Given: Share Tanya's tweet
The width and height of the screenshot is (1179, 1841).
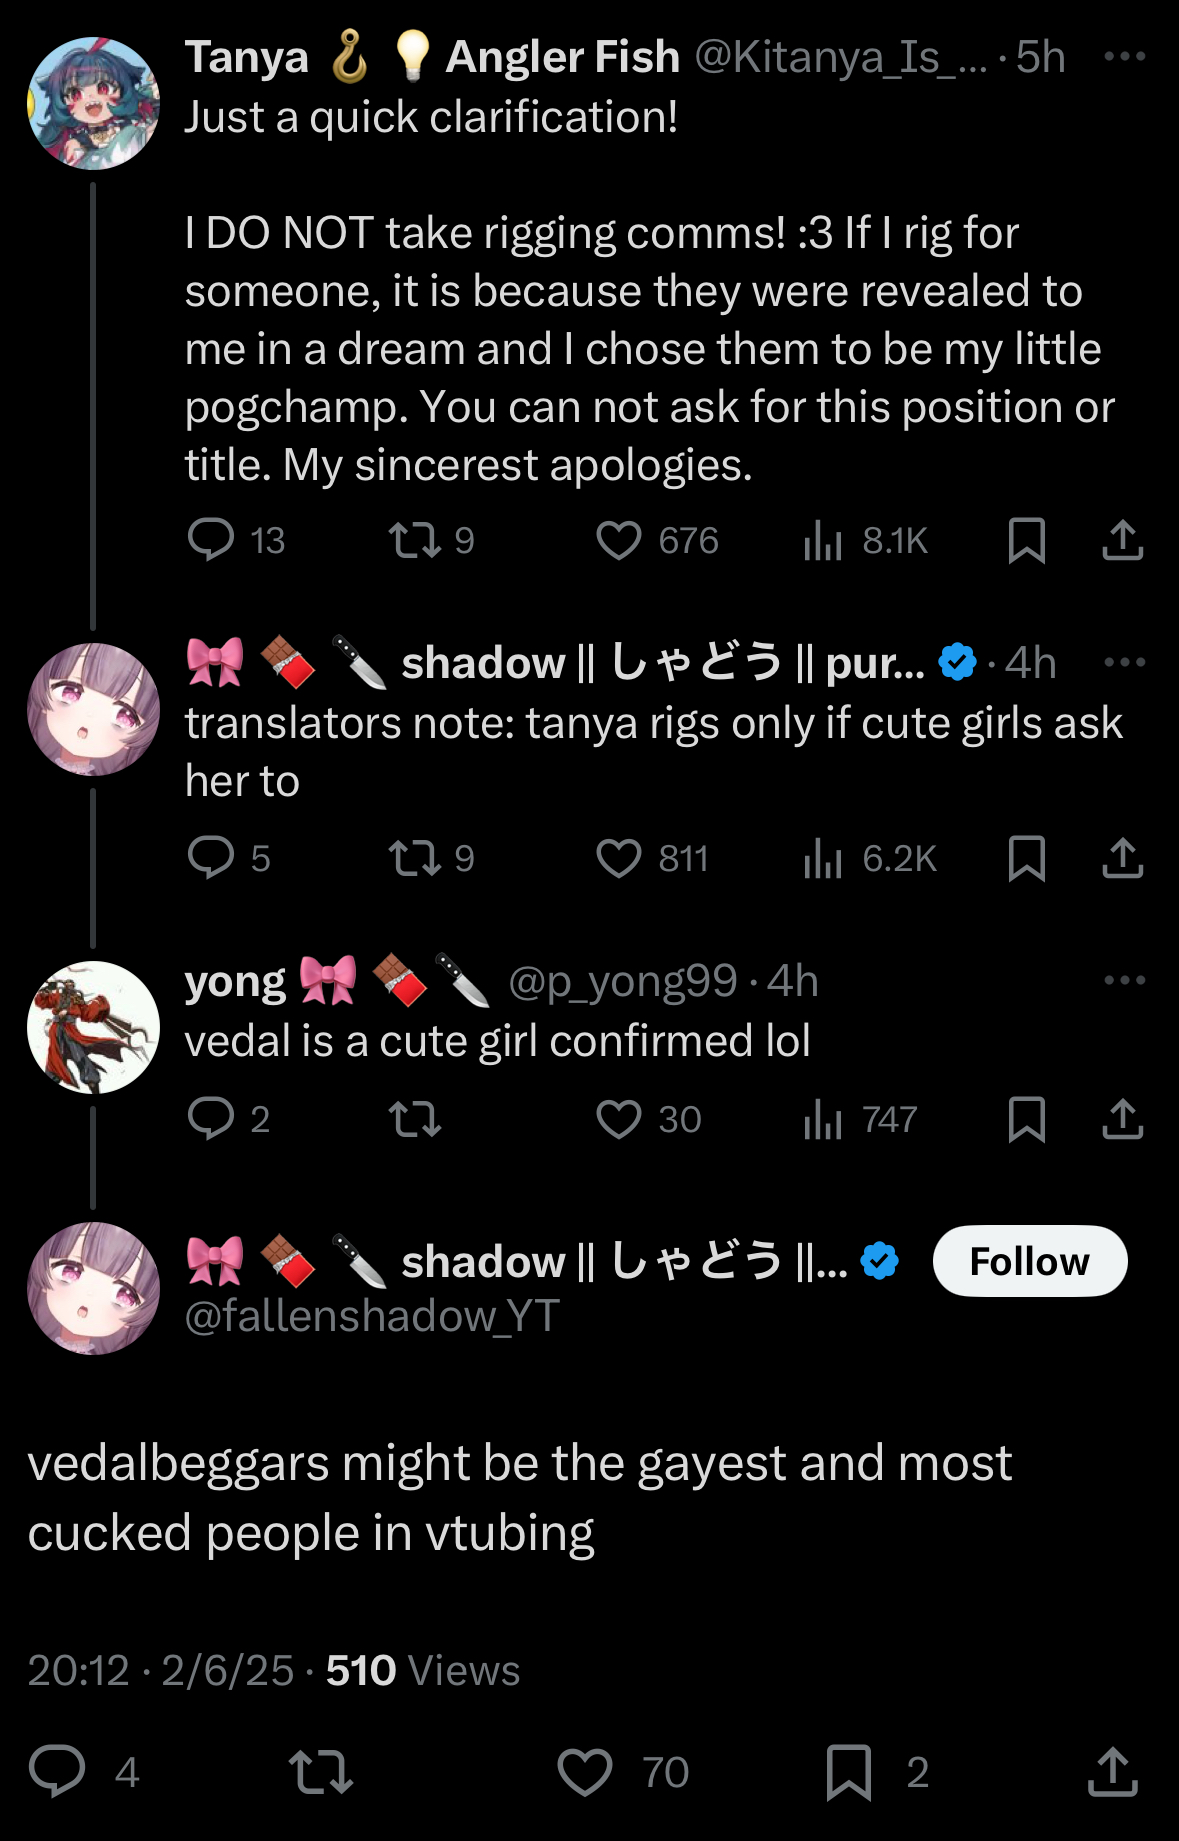Looking at the screenshot, I should (1122, 540).
